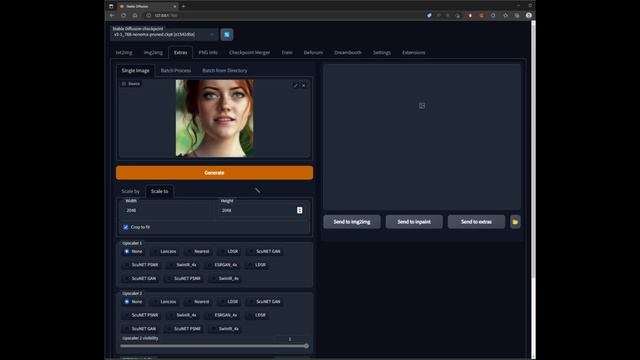Go back in the browser
Viewport: 640px width, 360px height.
tap(112, 16)
